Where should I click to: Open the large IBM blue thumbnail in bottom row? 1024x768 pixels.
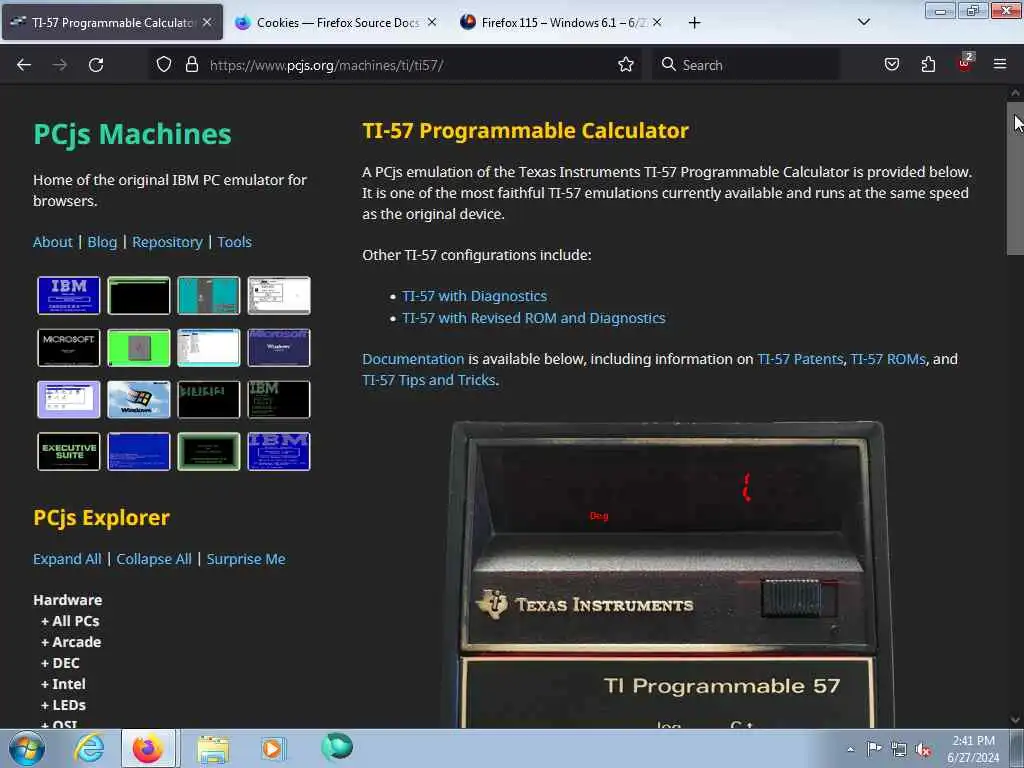tap(279, 451)
